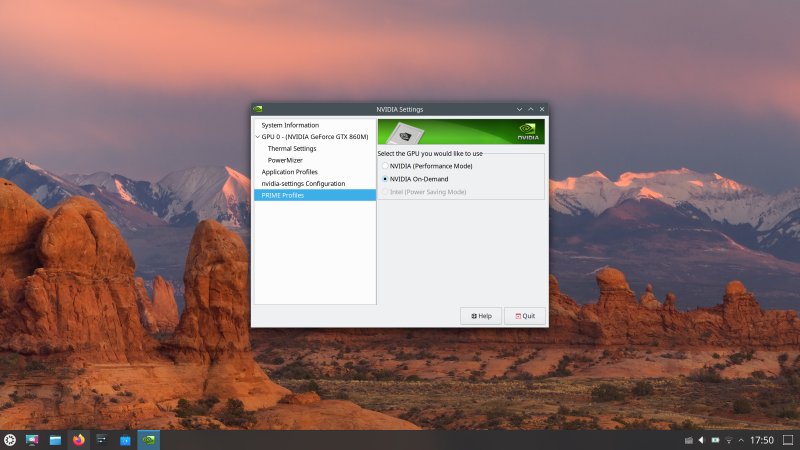Screen dimensions: 800x450
Task: Collapse the GPU 0 tree node arrow
Action: click(258, 137)
